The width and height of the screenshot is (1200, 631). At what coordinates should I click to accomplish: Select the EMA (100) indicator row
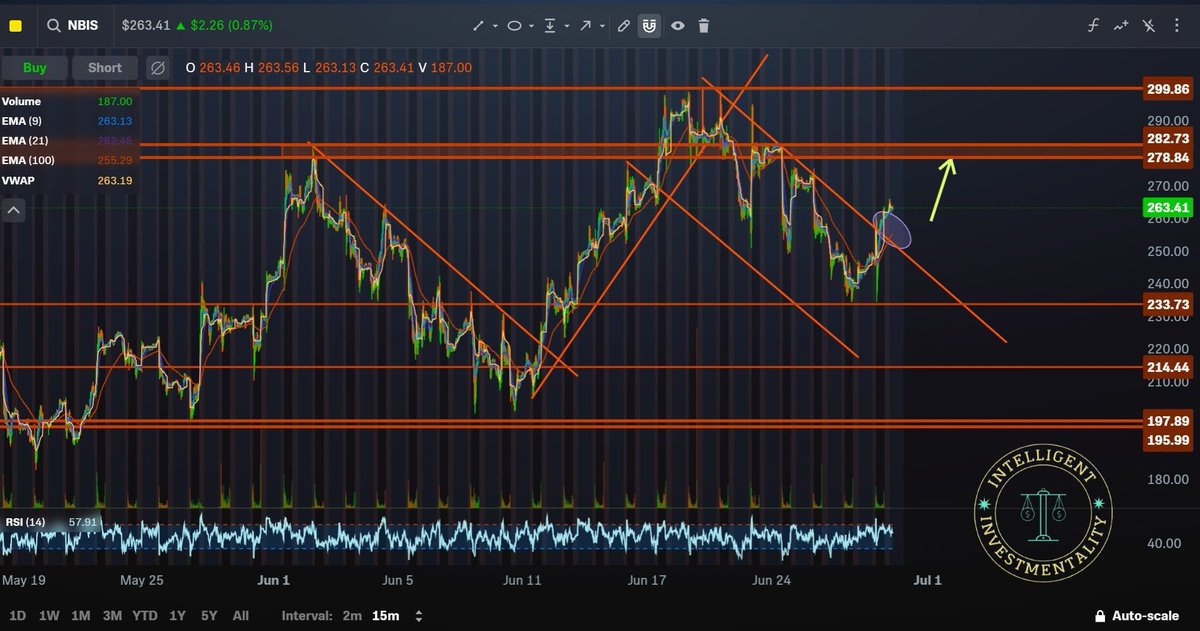[x=67, y=160]
